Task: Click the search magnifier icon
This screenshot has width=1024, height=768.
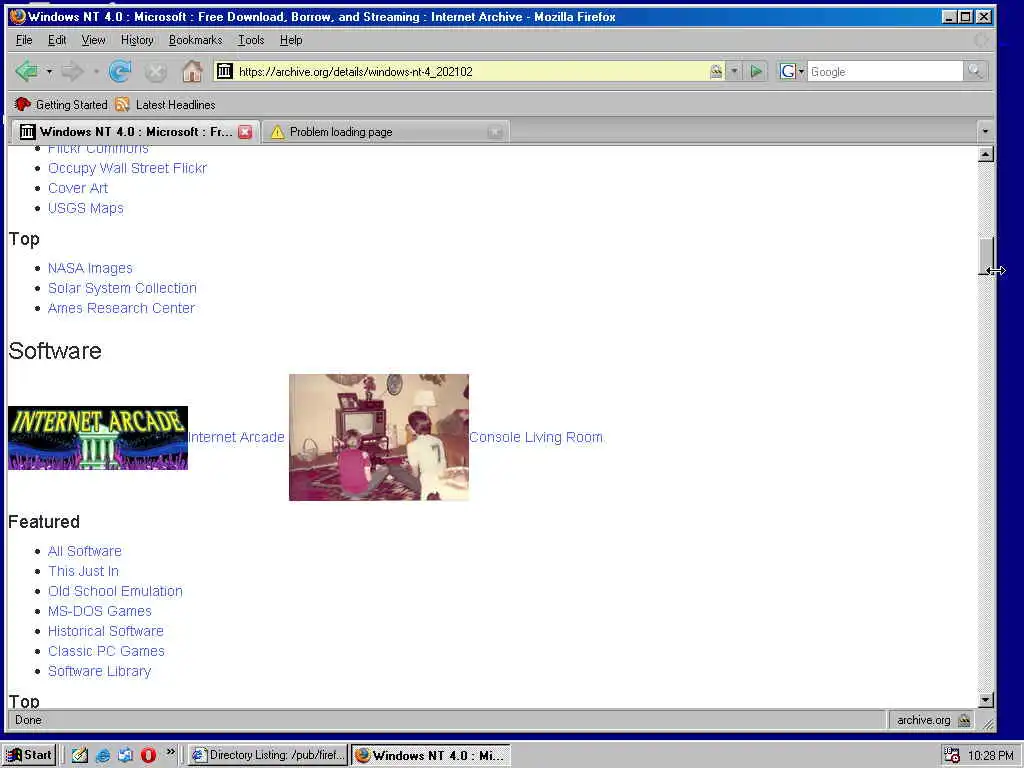Action: 975,71
